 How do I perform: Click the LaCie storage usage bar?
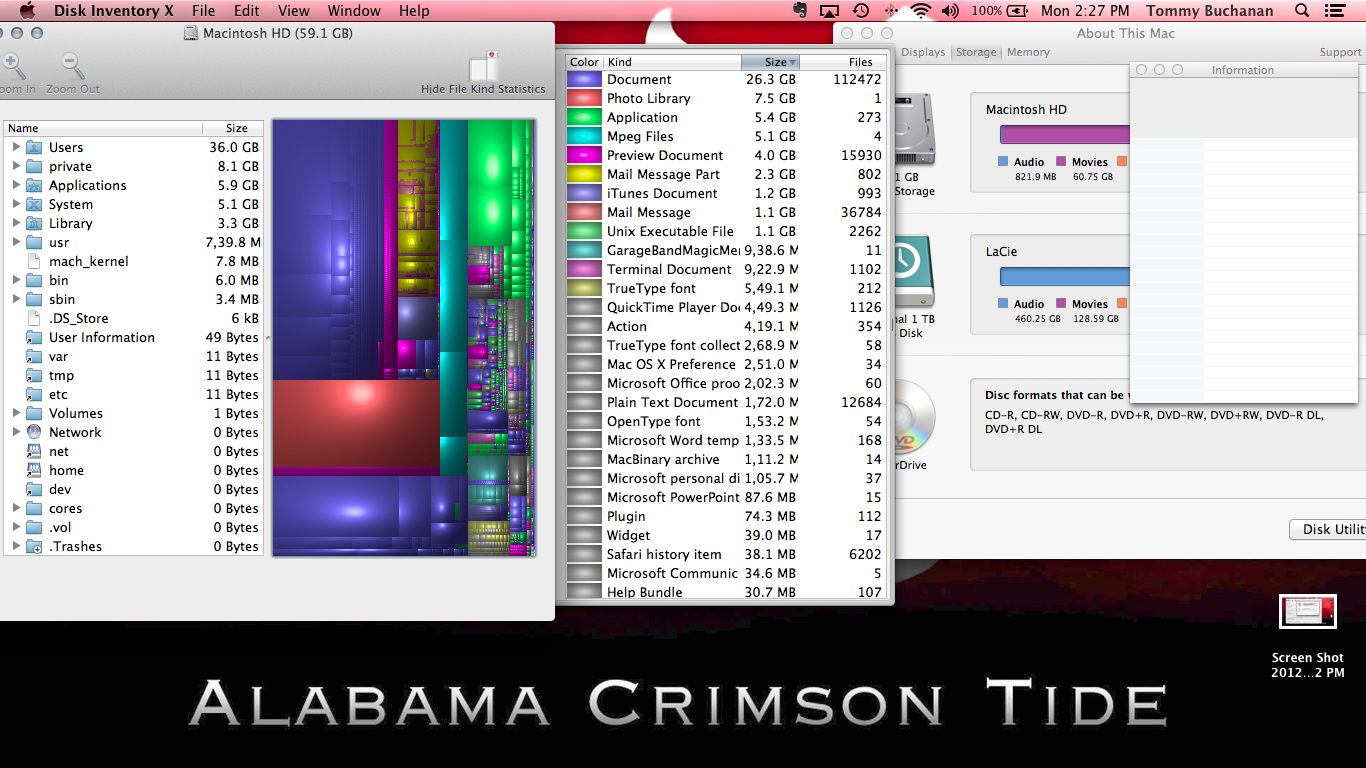1065,276
